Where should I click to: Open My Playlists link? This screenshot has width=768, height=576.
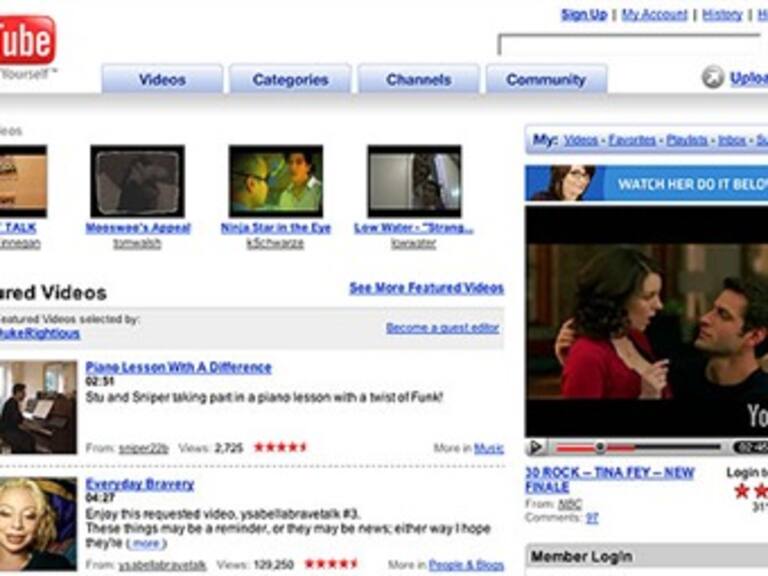pos(687,141)
